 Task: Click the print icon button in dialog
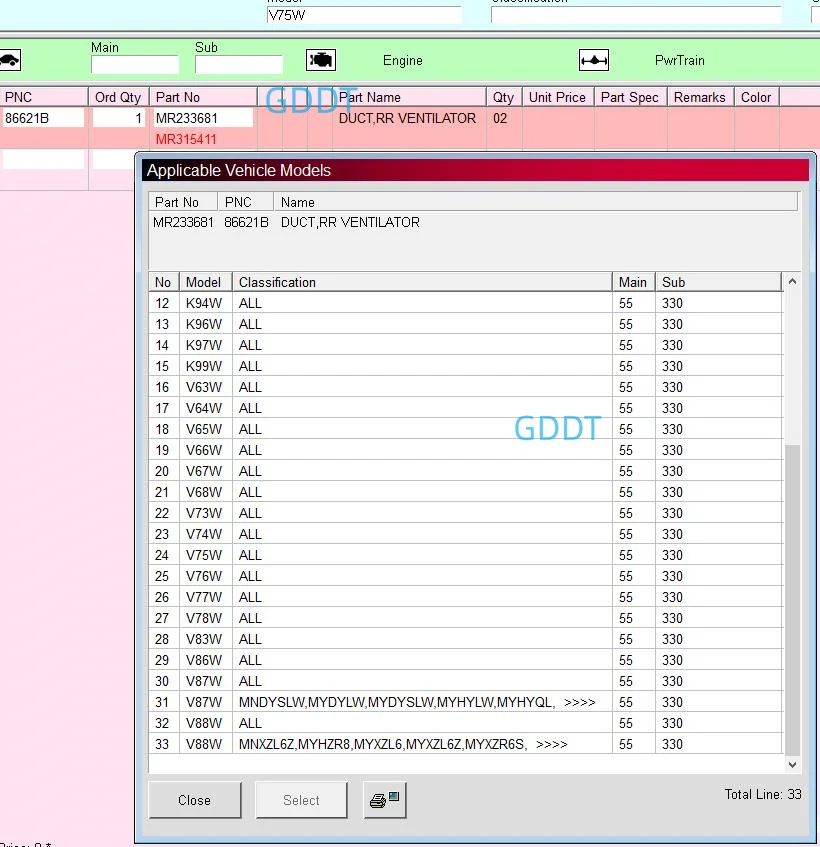pyautogui.click(x=385, y=800)
